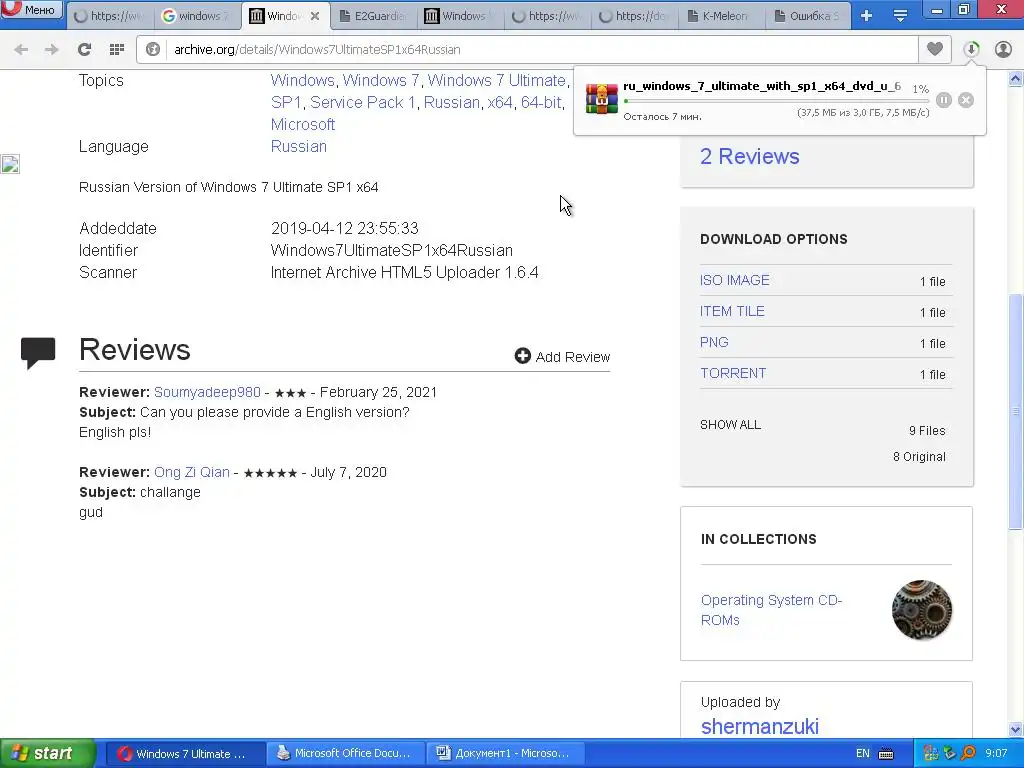Screen dimensions: 1024x768
Task: Download the PNG file
Action: coord(714,342)
